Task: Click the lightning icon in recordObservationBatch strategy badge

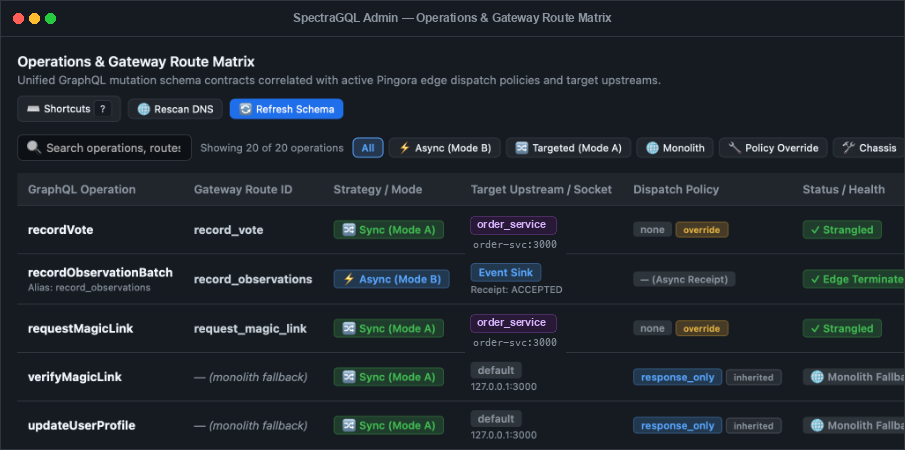Action: pyautogui.click(x=349, y=279)
